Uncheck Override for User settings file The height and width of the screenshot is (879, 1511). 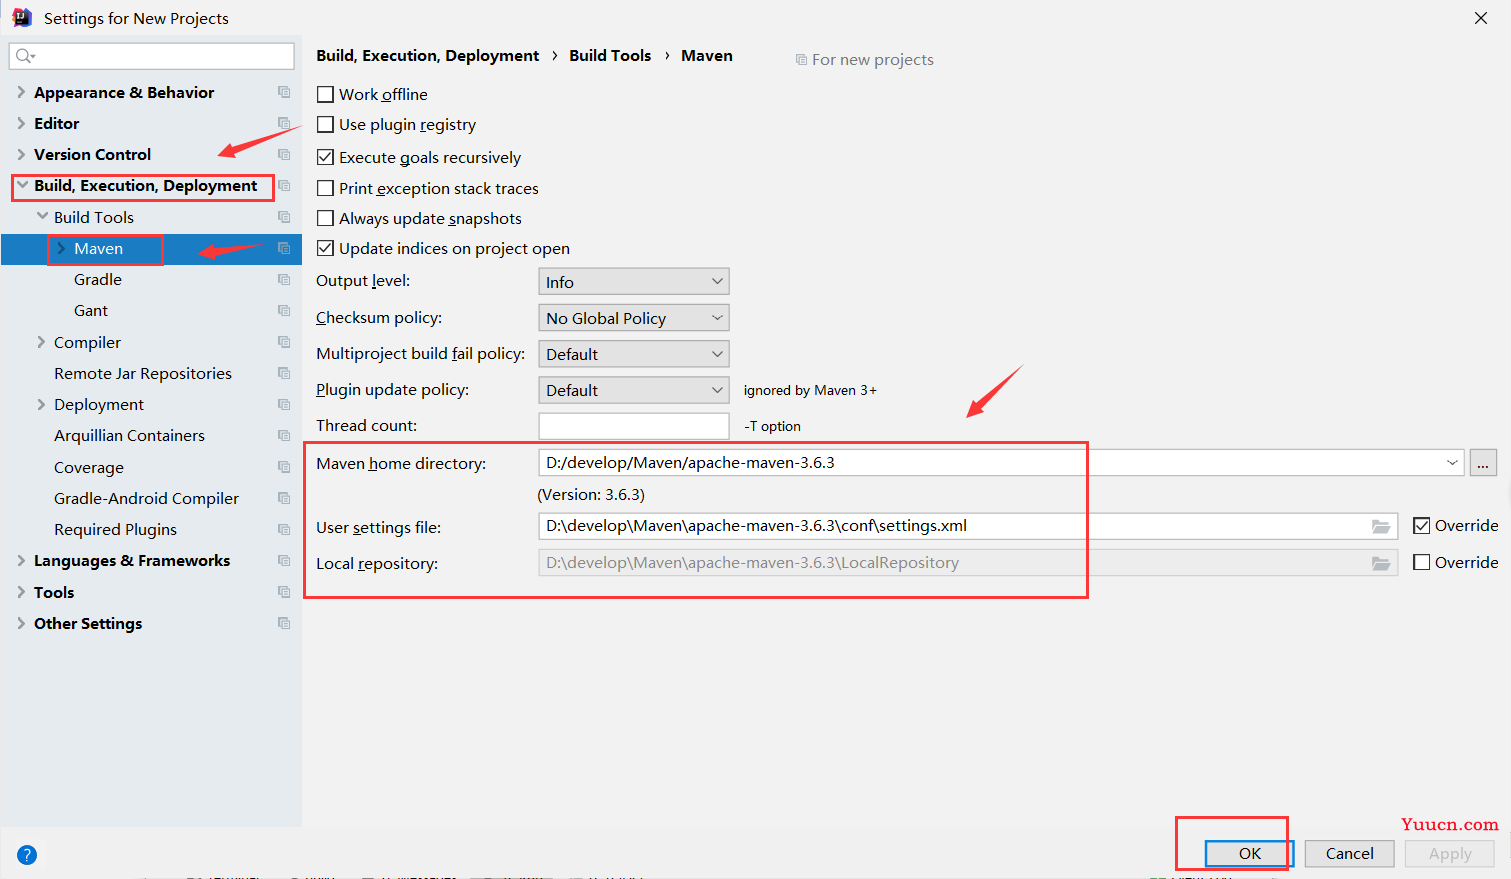point(1421,526)
